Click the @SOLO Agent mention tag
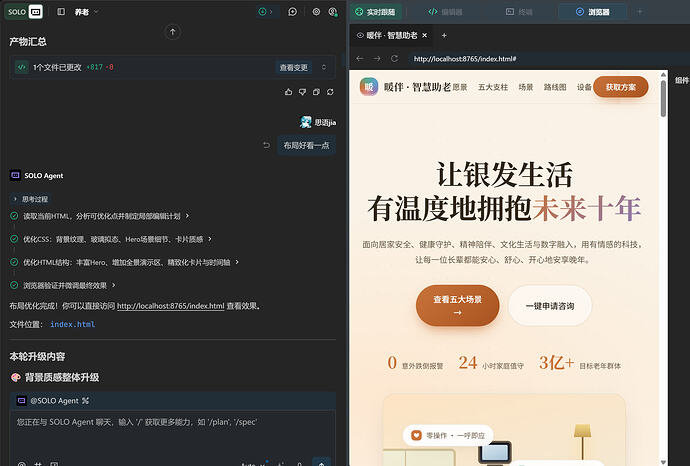690x466 pixels. point(48,400)
